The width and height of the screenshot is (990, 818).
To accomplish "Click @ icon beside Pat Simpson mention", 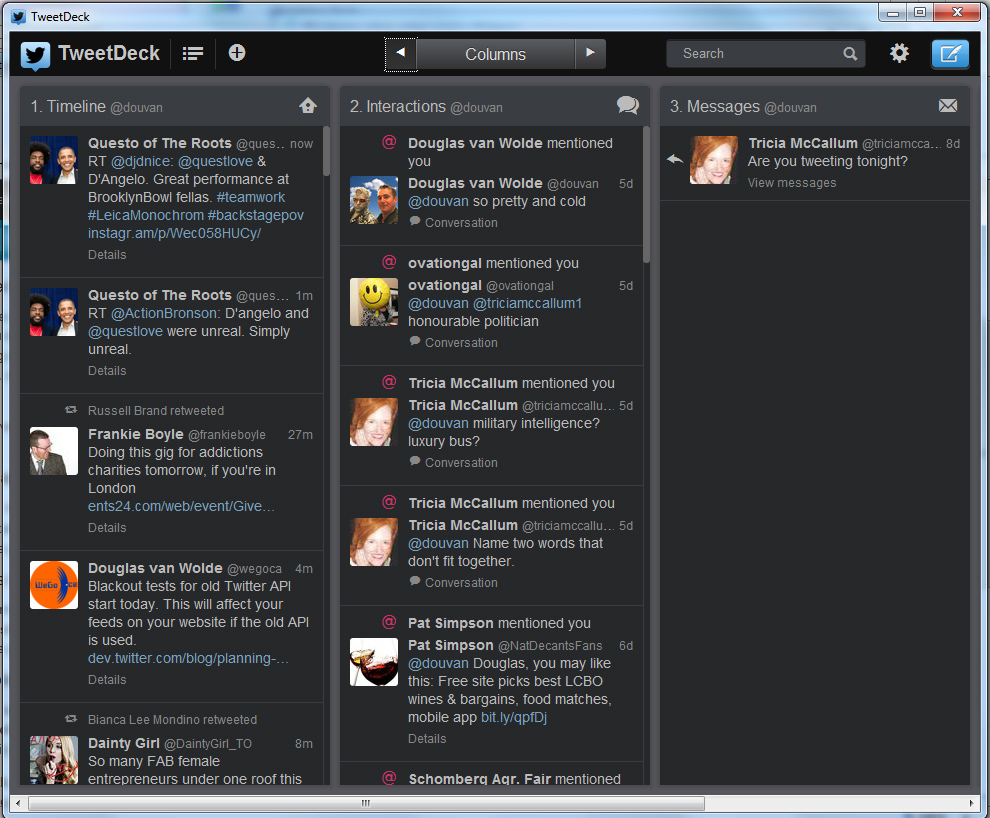I will 390,622.
